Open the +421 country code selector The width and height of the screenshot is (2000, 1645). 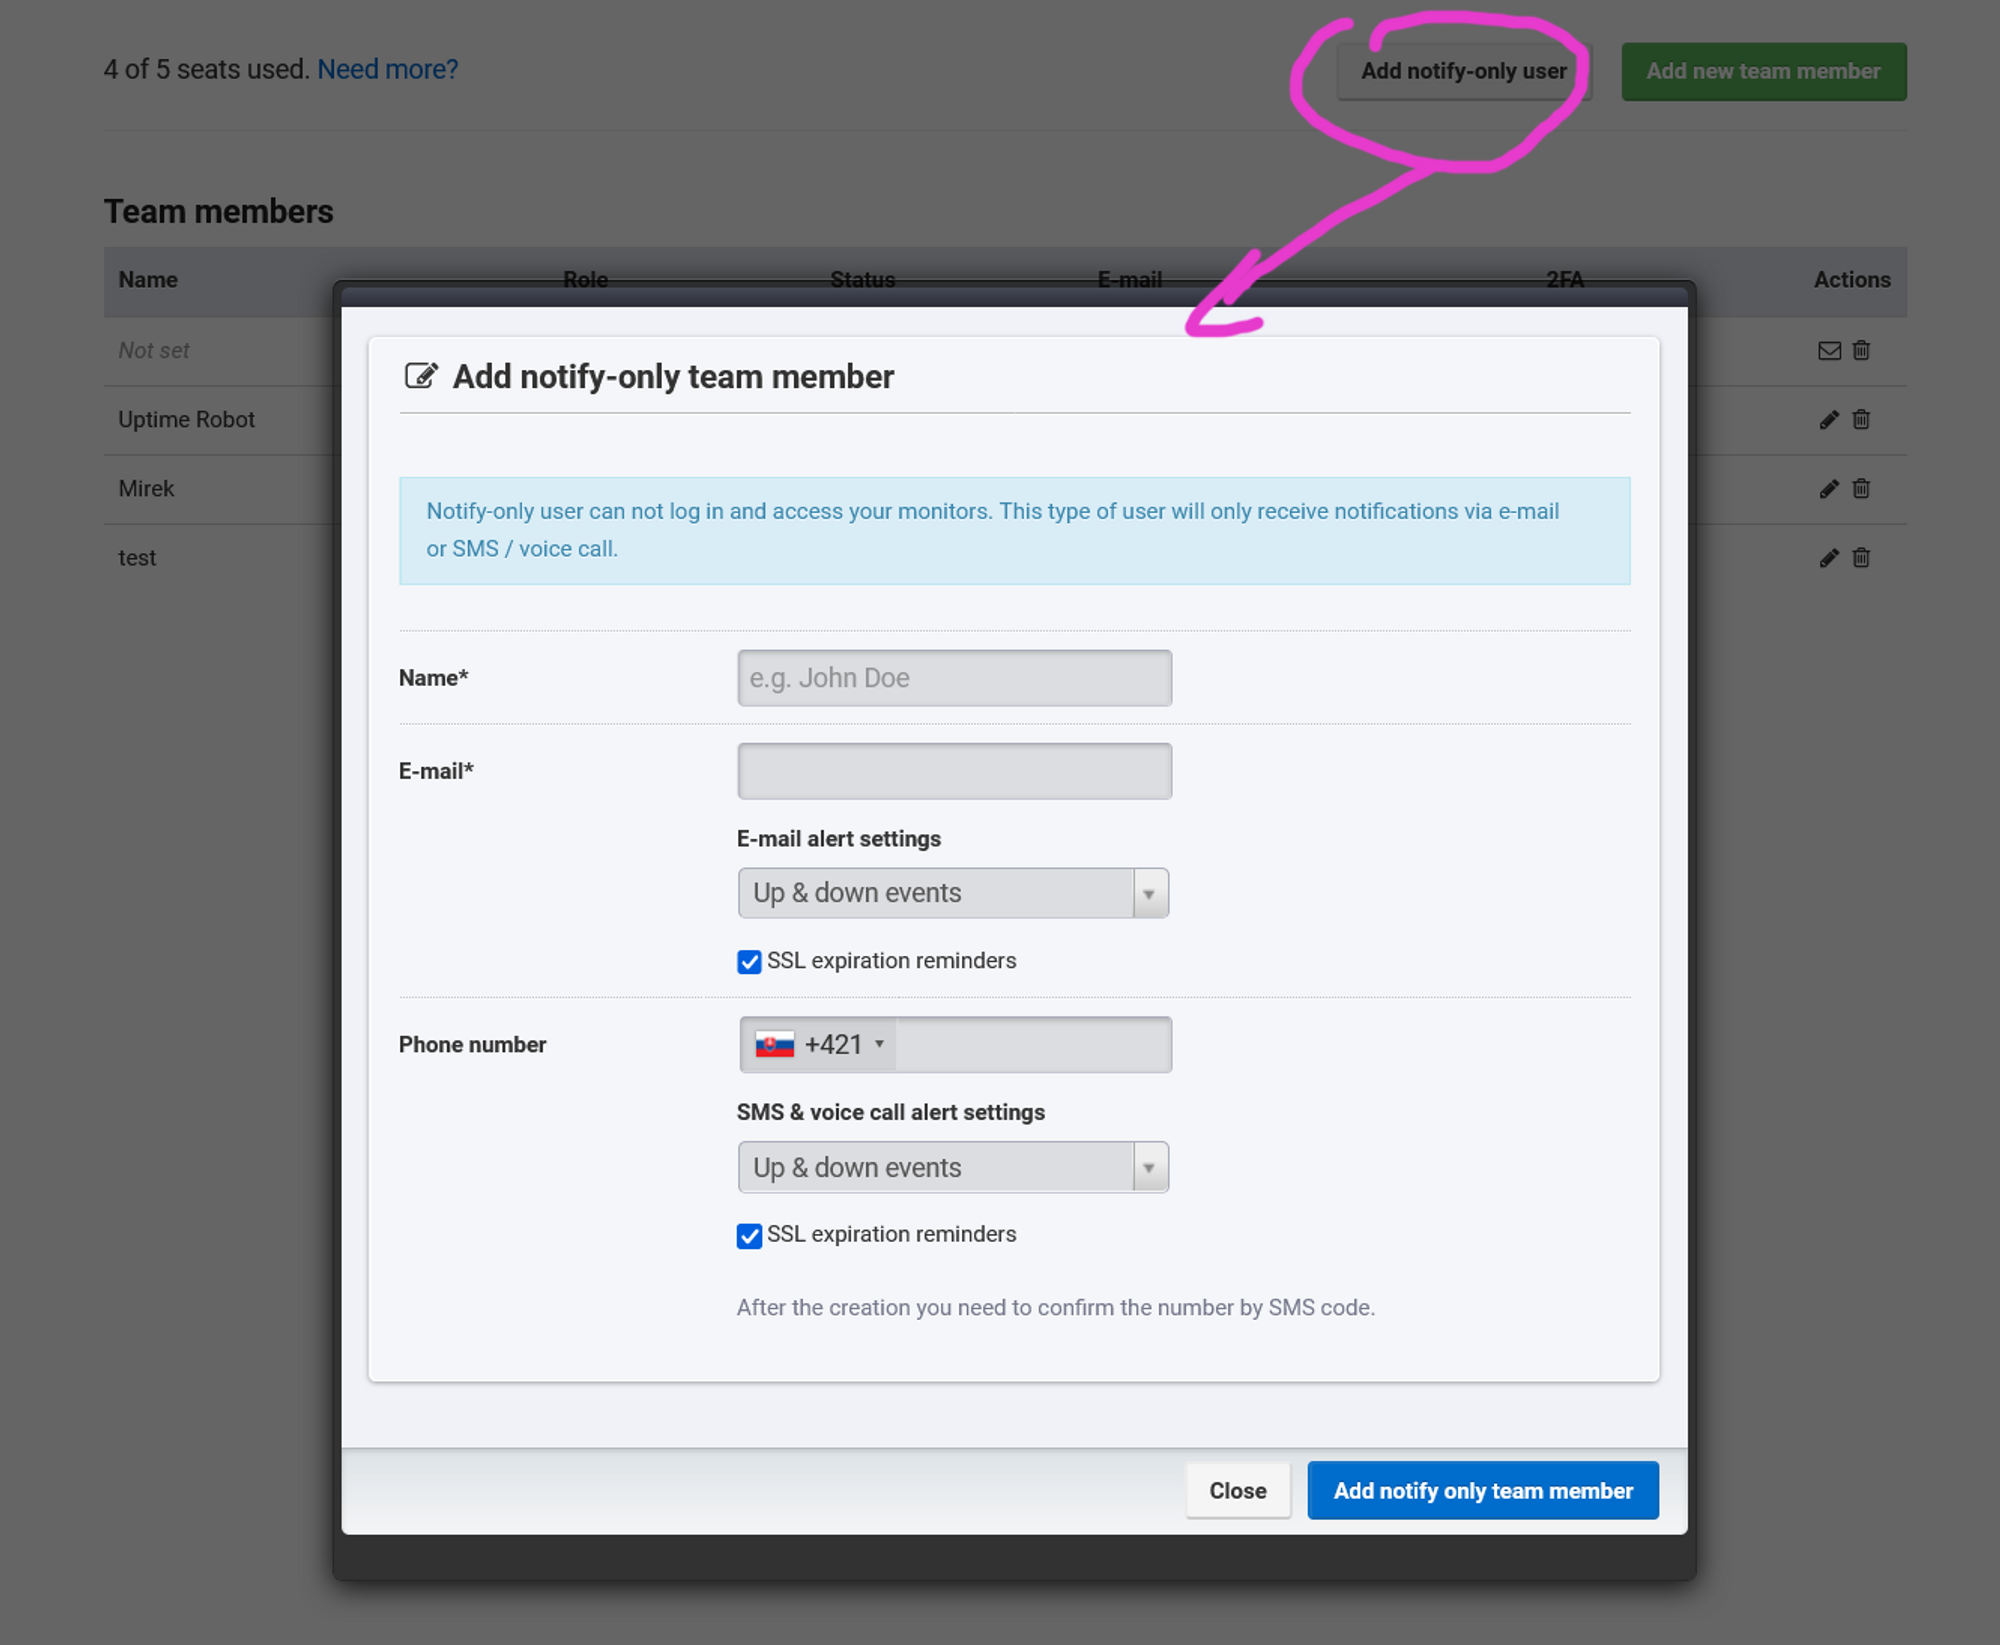pyautogui.click(x=819, y=1044)
